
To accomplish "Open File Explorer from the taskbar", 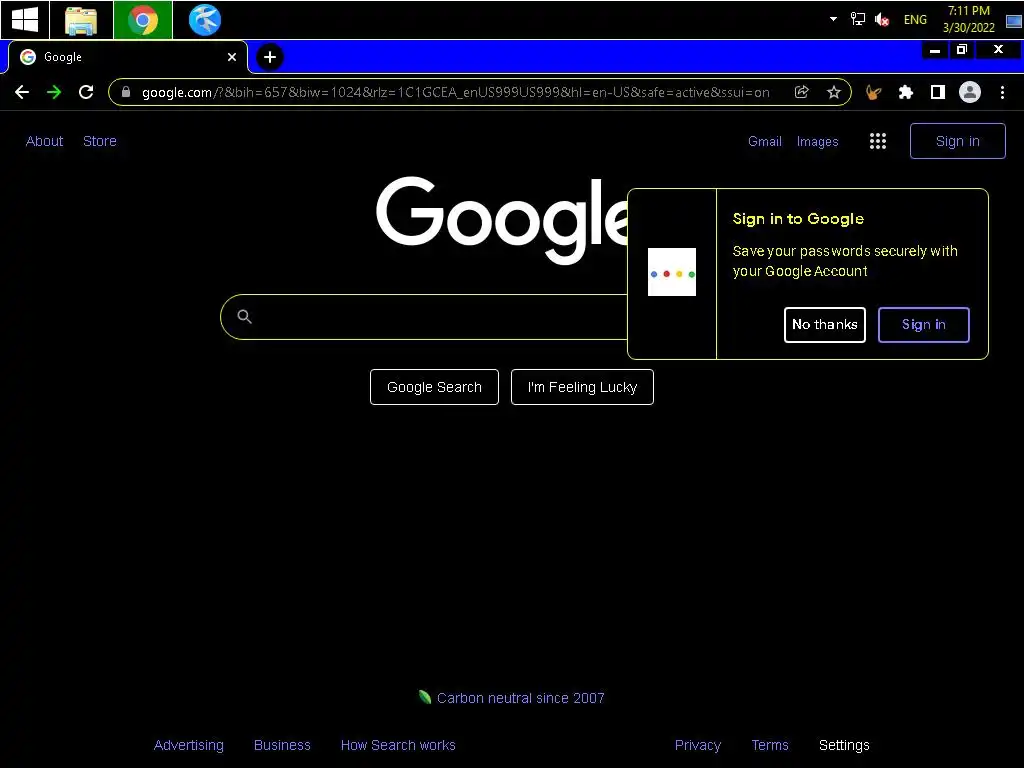I will [x=81, y=20].
